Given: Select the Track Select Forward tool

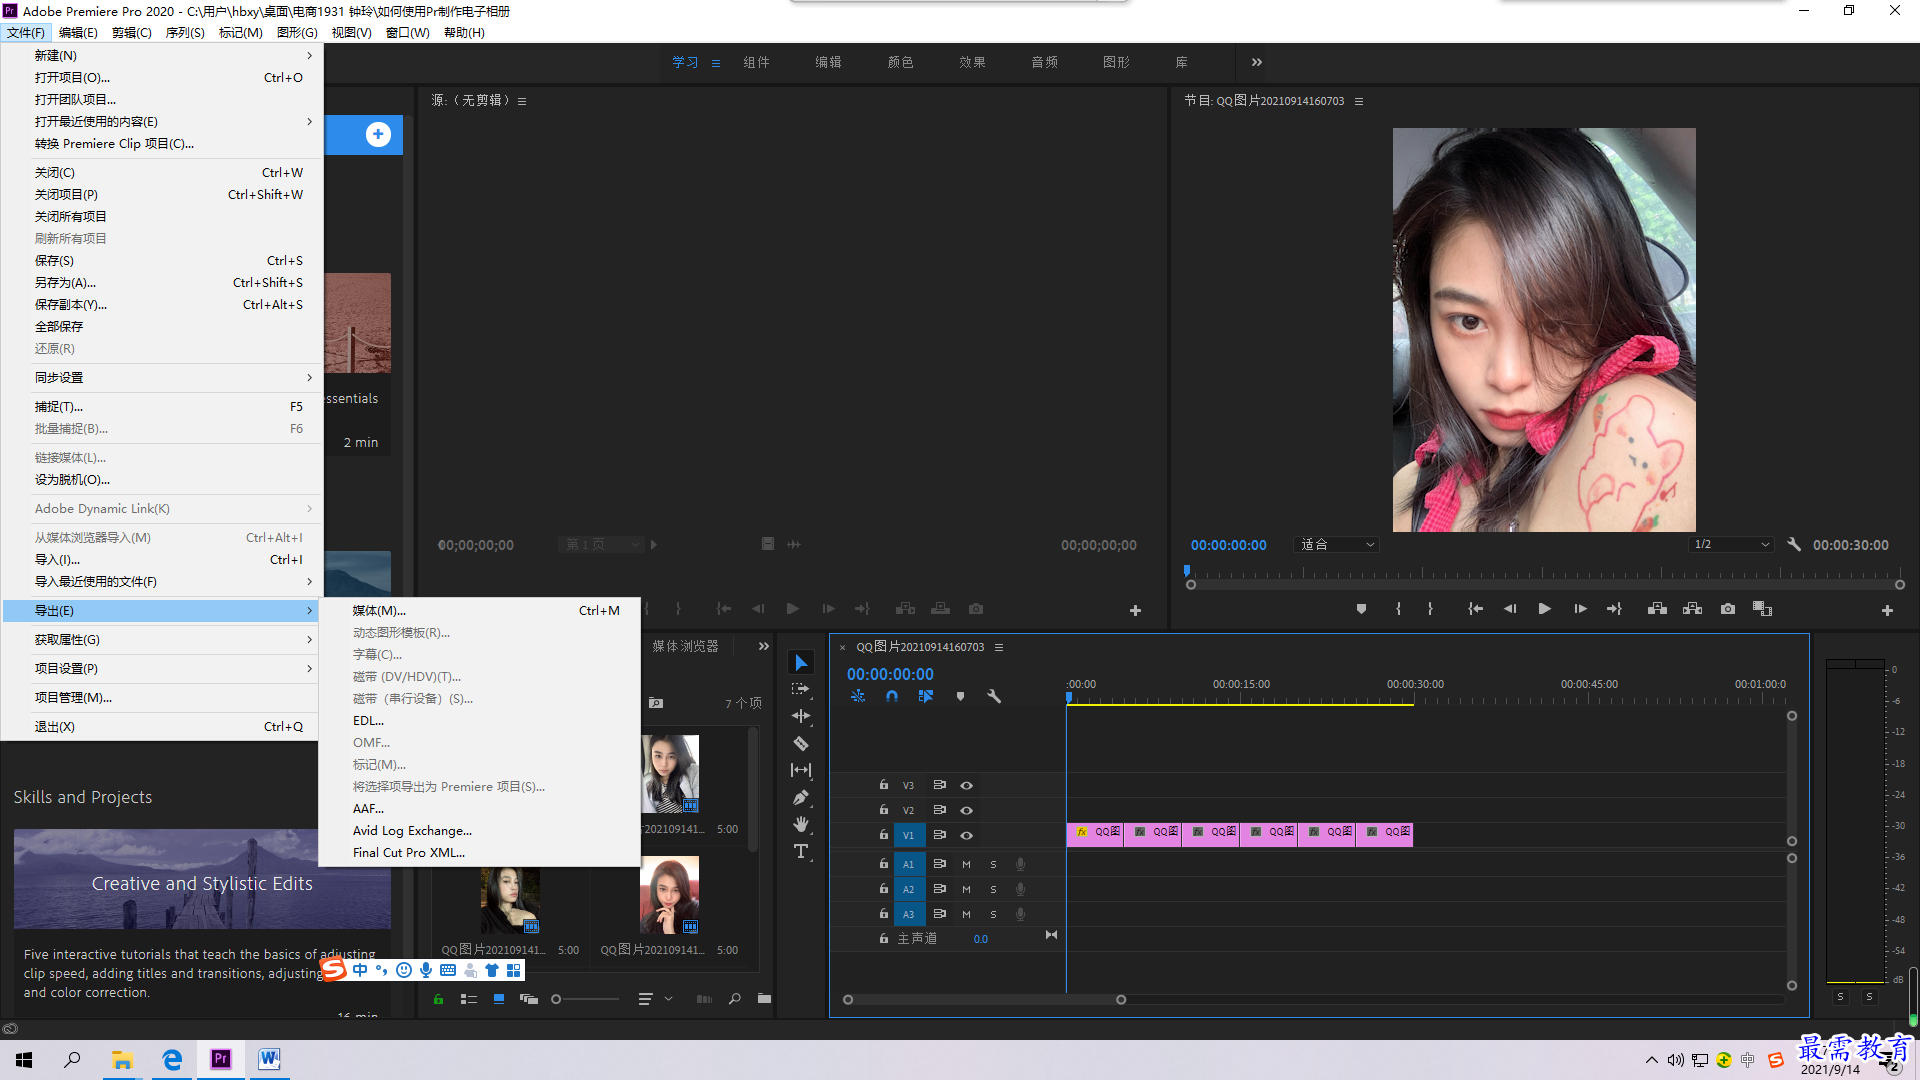Looking at the screenshot, I should (x=801, y=689).
